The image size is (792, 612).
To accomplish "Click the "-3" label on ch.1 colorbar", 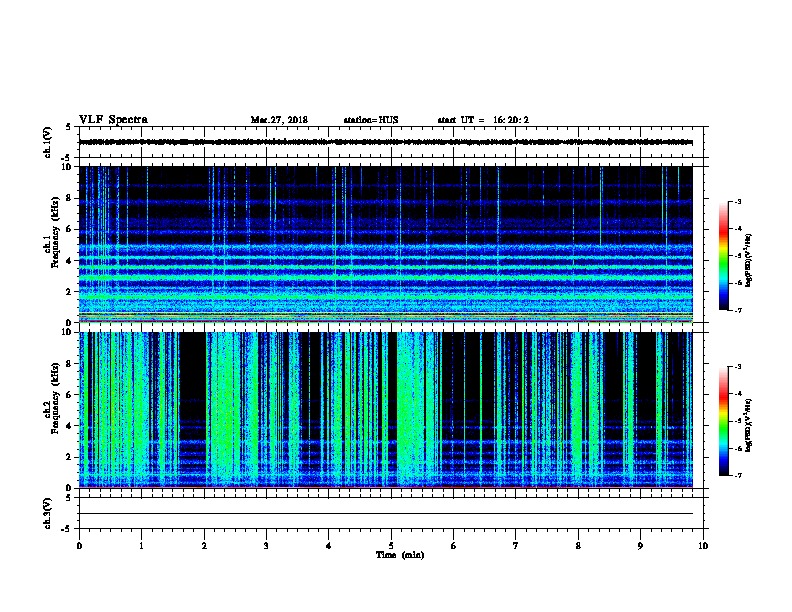I will (737, 201).
